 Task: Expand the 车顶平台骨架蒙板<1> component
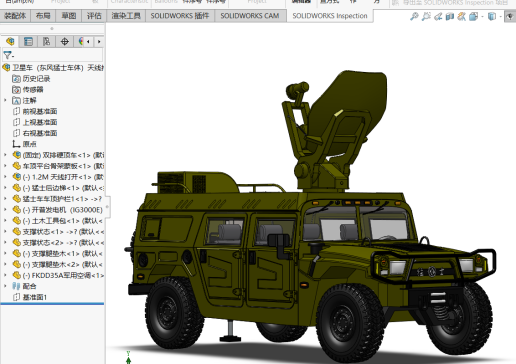(5, 166)
